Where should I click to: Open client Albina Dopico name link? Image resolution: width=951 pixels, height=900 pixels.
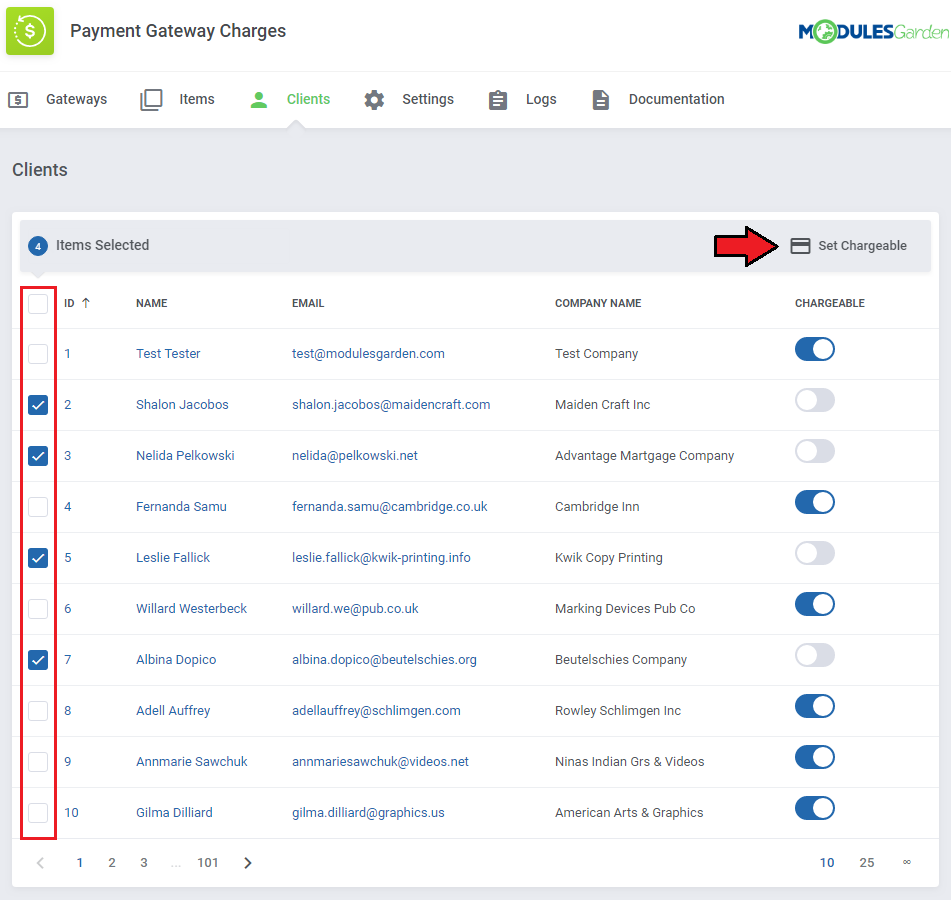176,659
